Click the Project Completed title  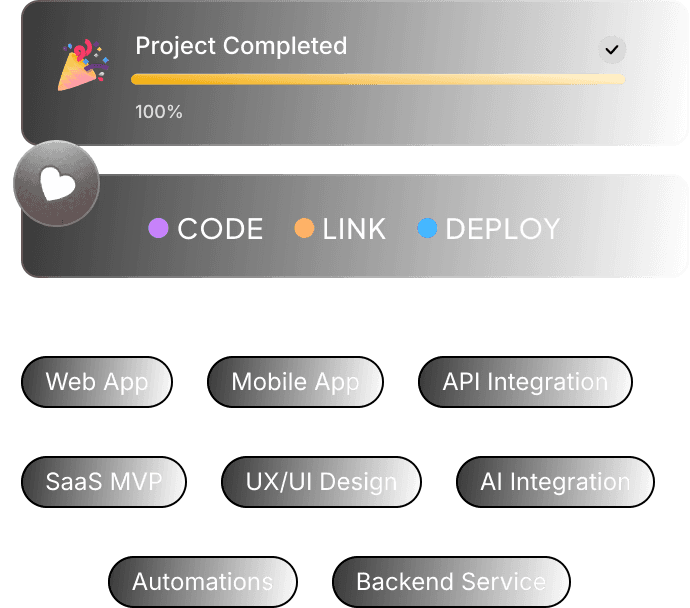pos(241,46)
